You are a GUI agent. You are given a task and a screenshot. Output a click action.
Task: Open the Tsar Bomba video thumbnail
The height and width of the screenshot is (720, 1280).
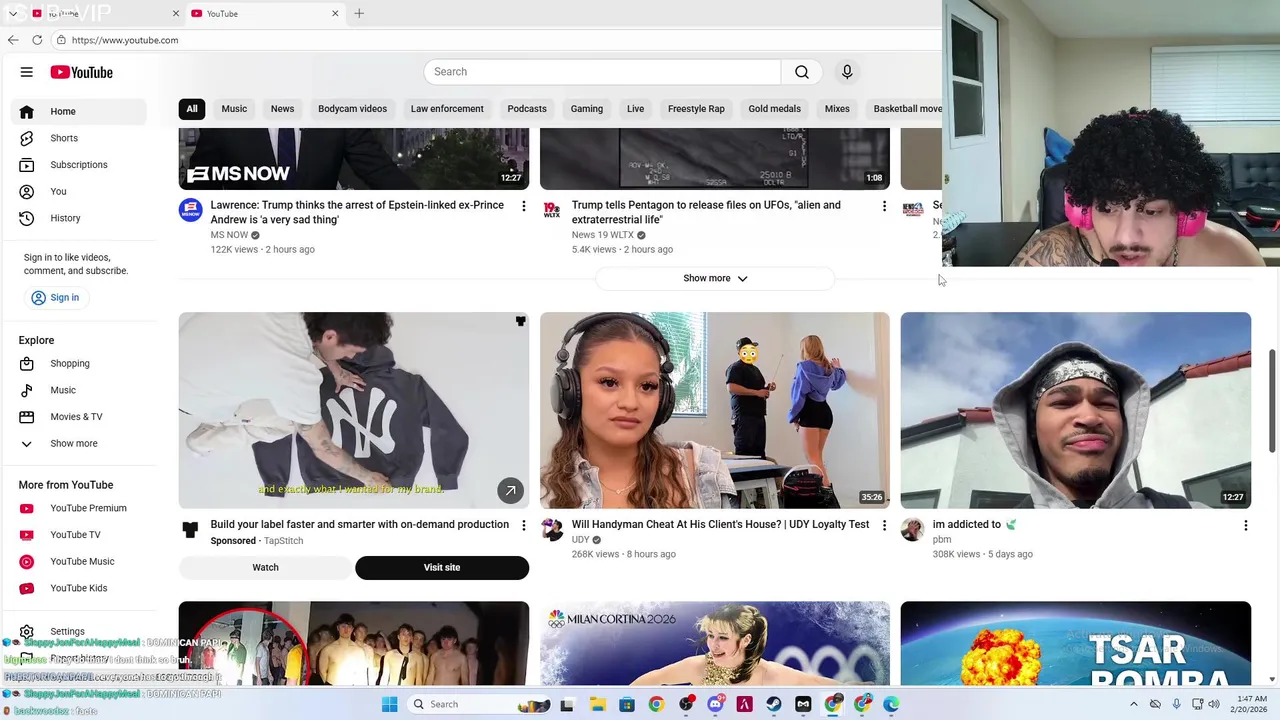[1076, 643]
